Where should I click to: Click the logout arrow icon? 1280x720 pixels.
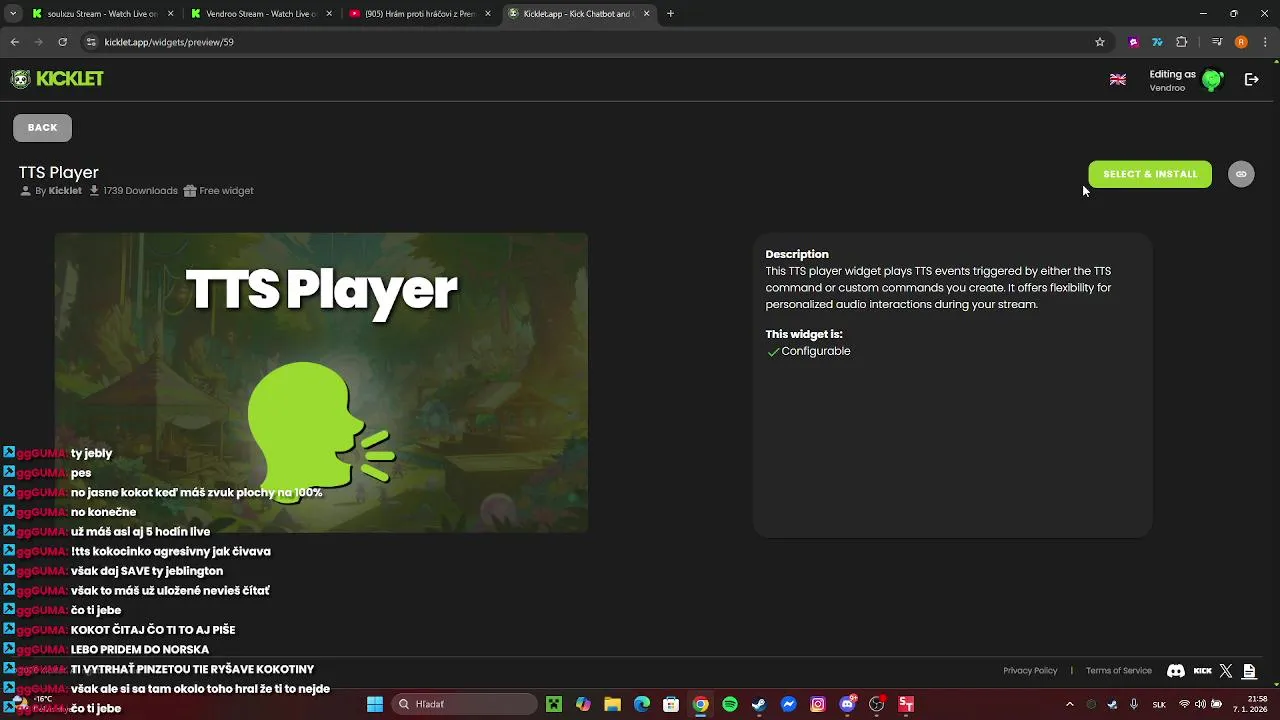tap(1251, 80)
